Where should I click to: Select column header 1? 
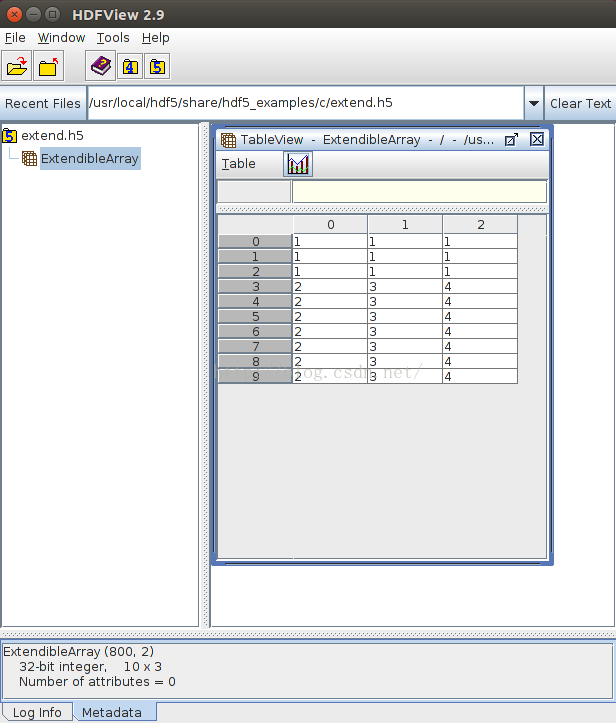point(405,225)
